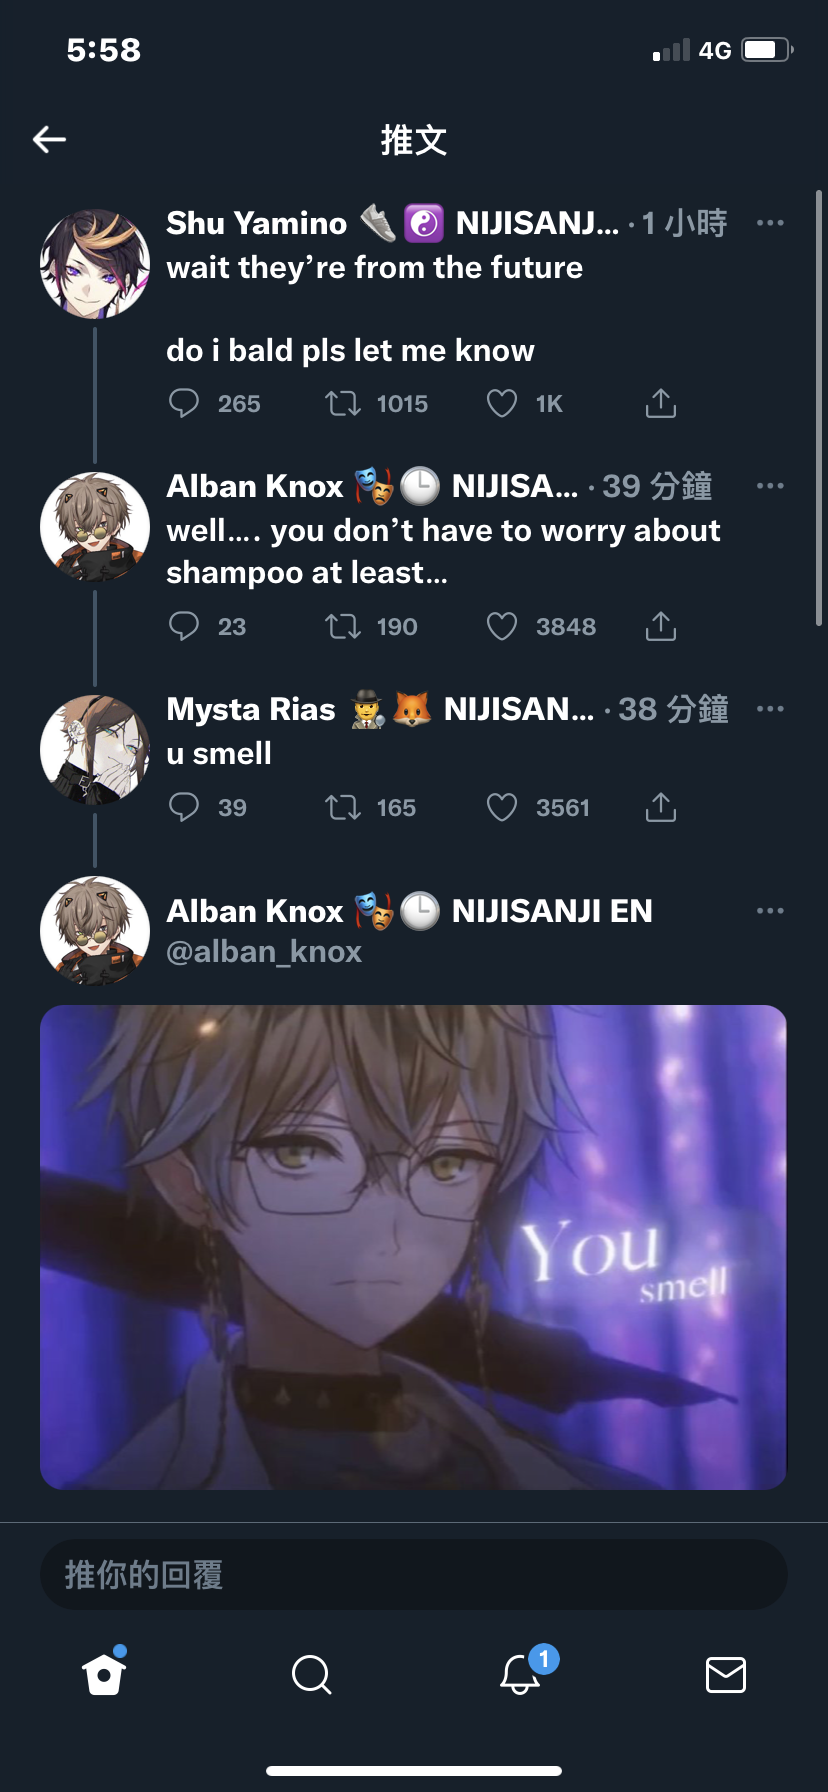Open the Messages envelope tab
Viewport: 828px width, 1792px height.
pyautogui.click(x=726, y=1674)
